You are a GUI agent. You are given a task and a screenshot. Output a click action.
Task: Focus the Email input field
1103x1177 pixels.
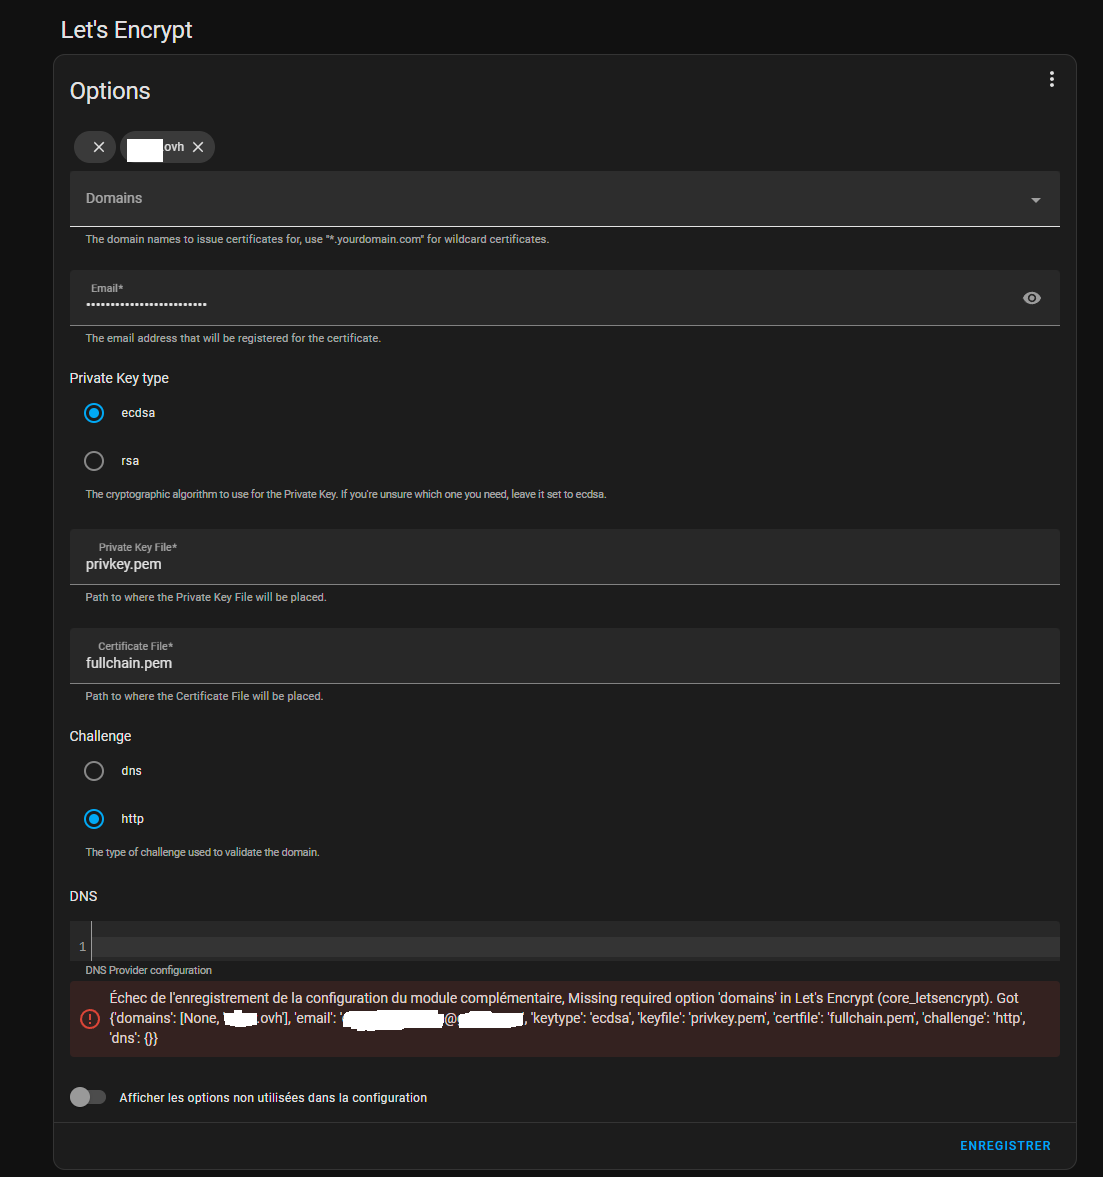coord(540,303)
